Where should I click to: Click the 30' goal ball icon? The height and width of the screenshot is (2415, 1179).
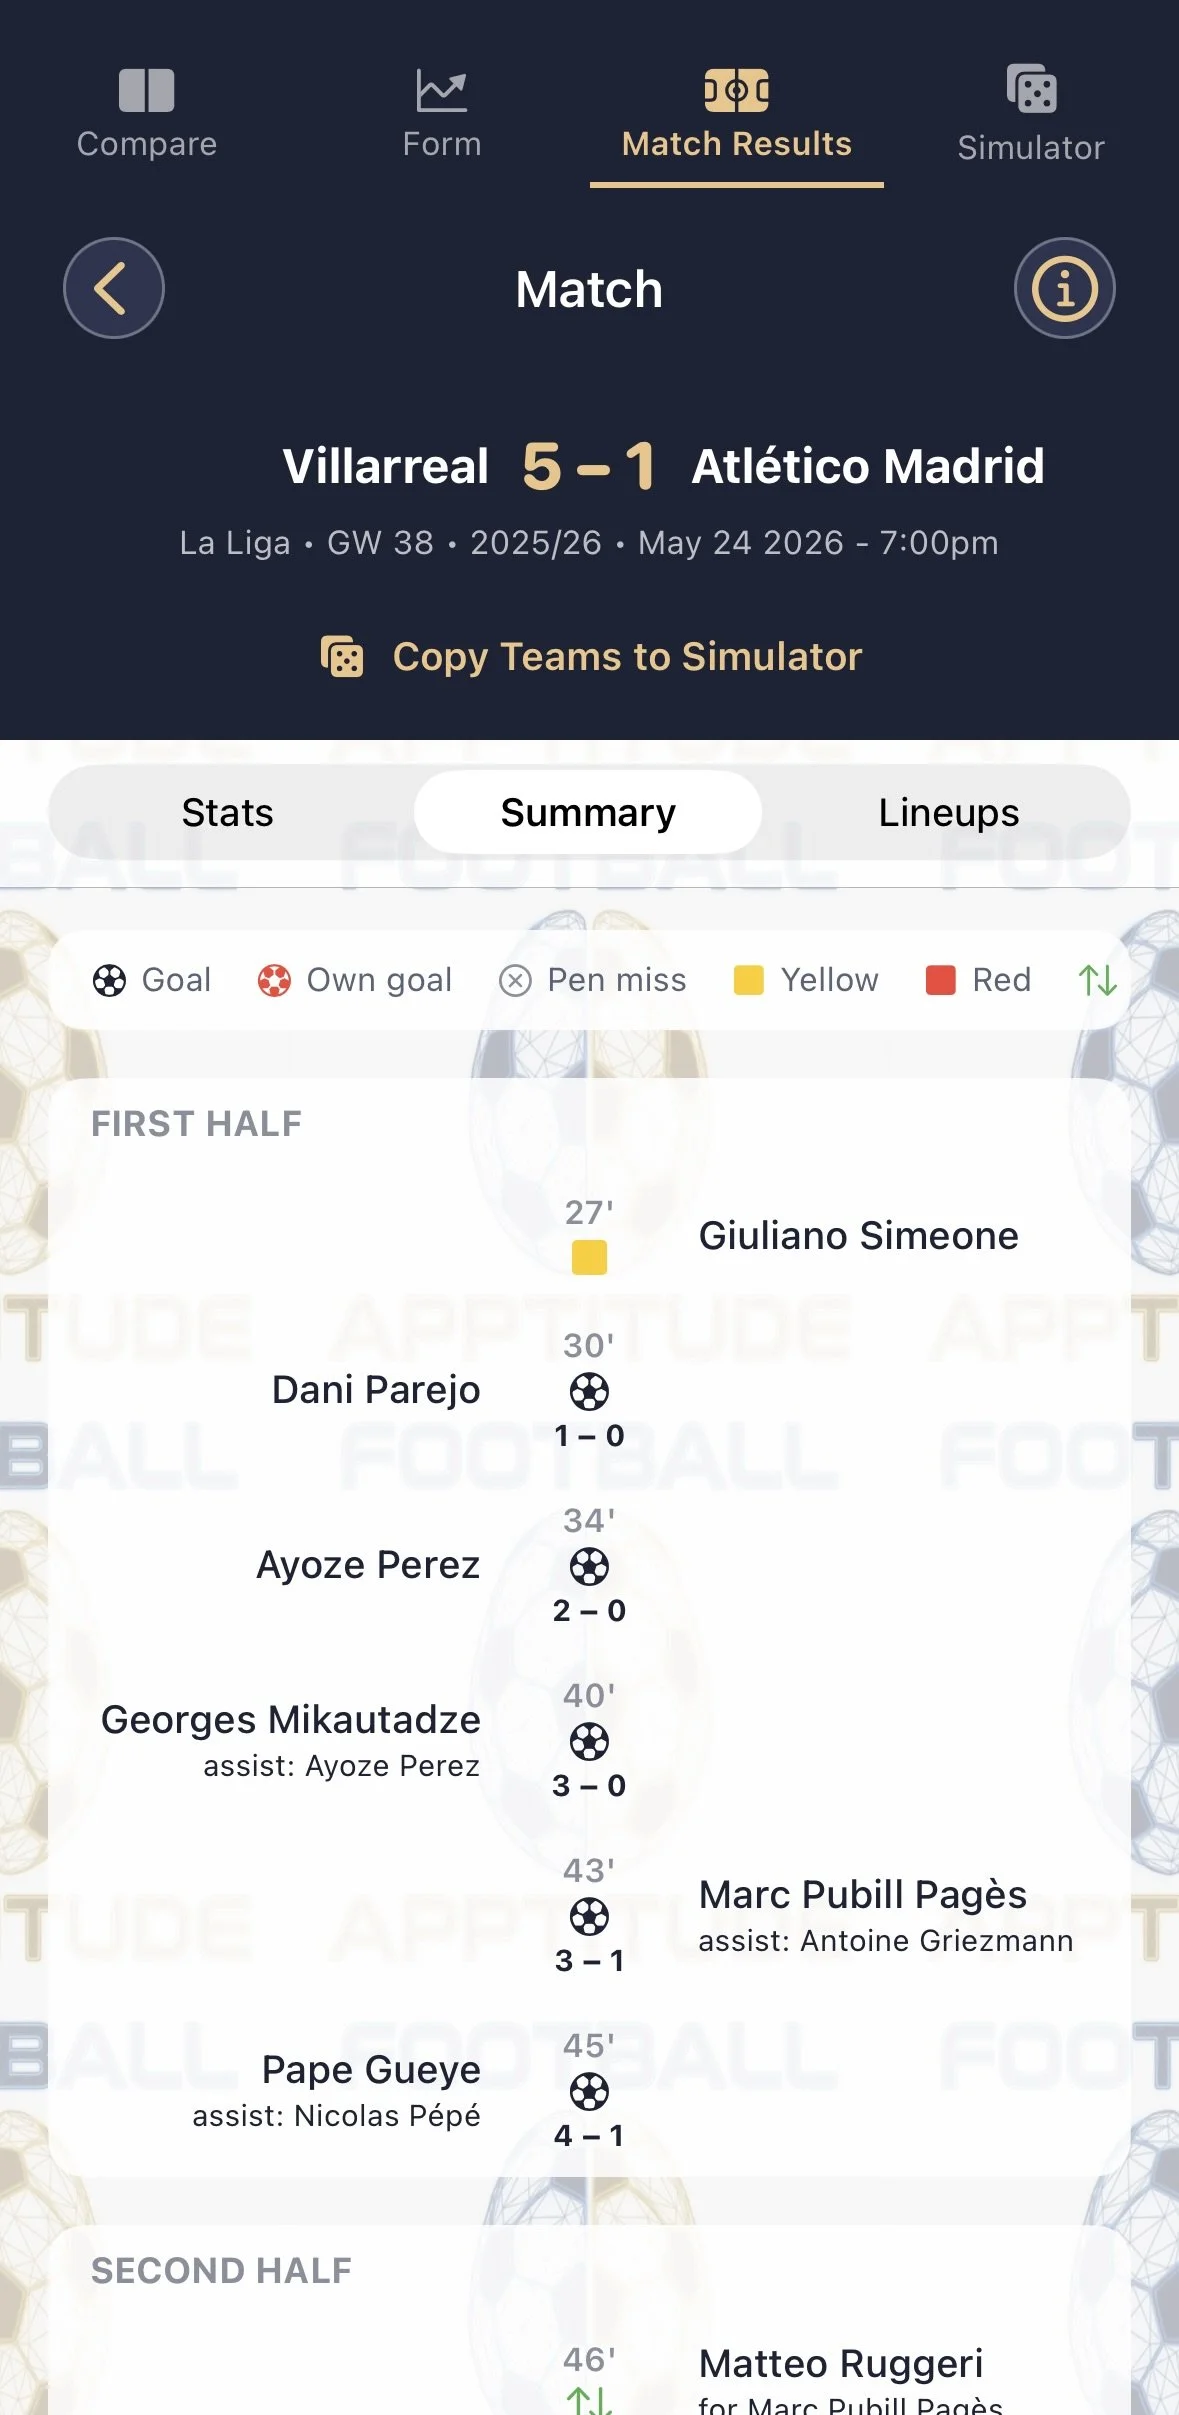(x=589, y=1391)
